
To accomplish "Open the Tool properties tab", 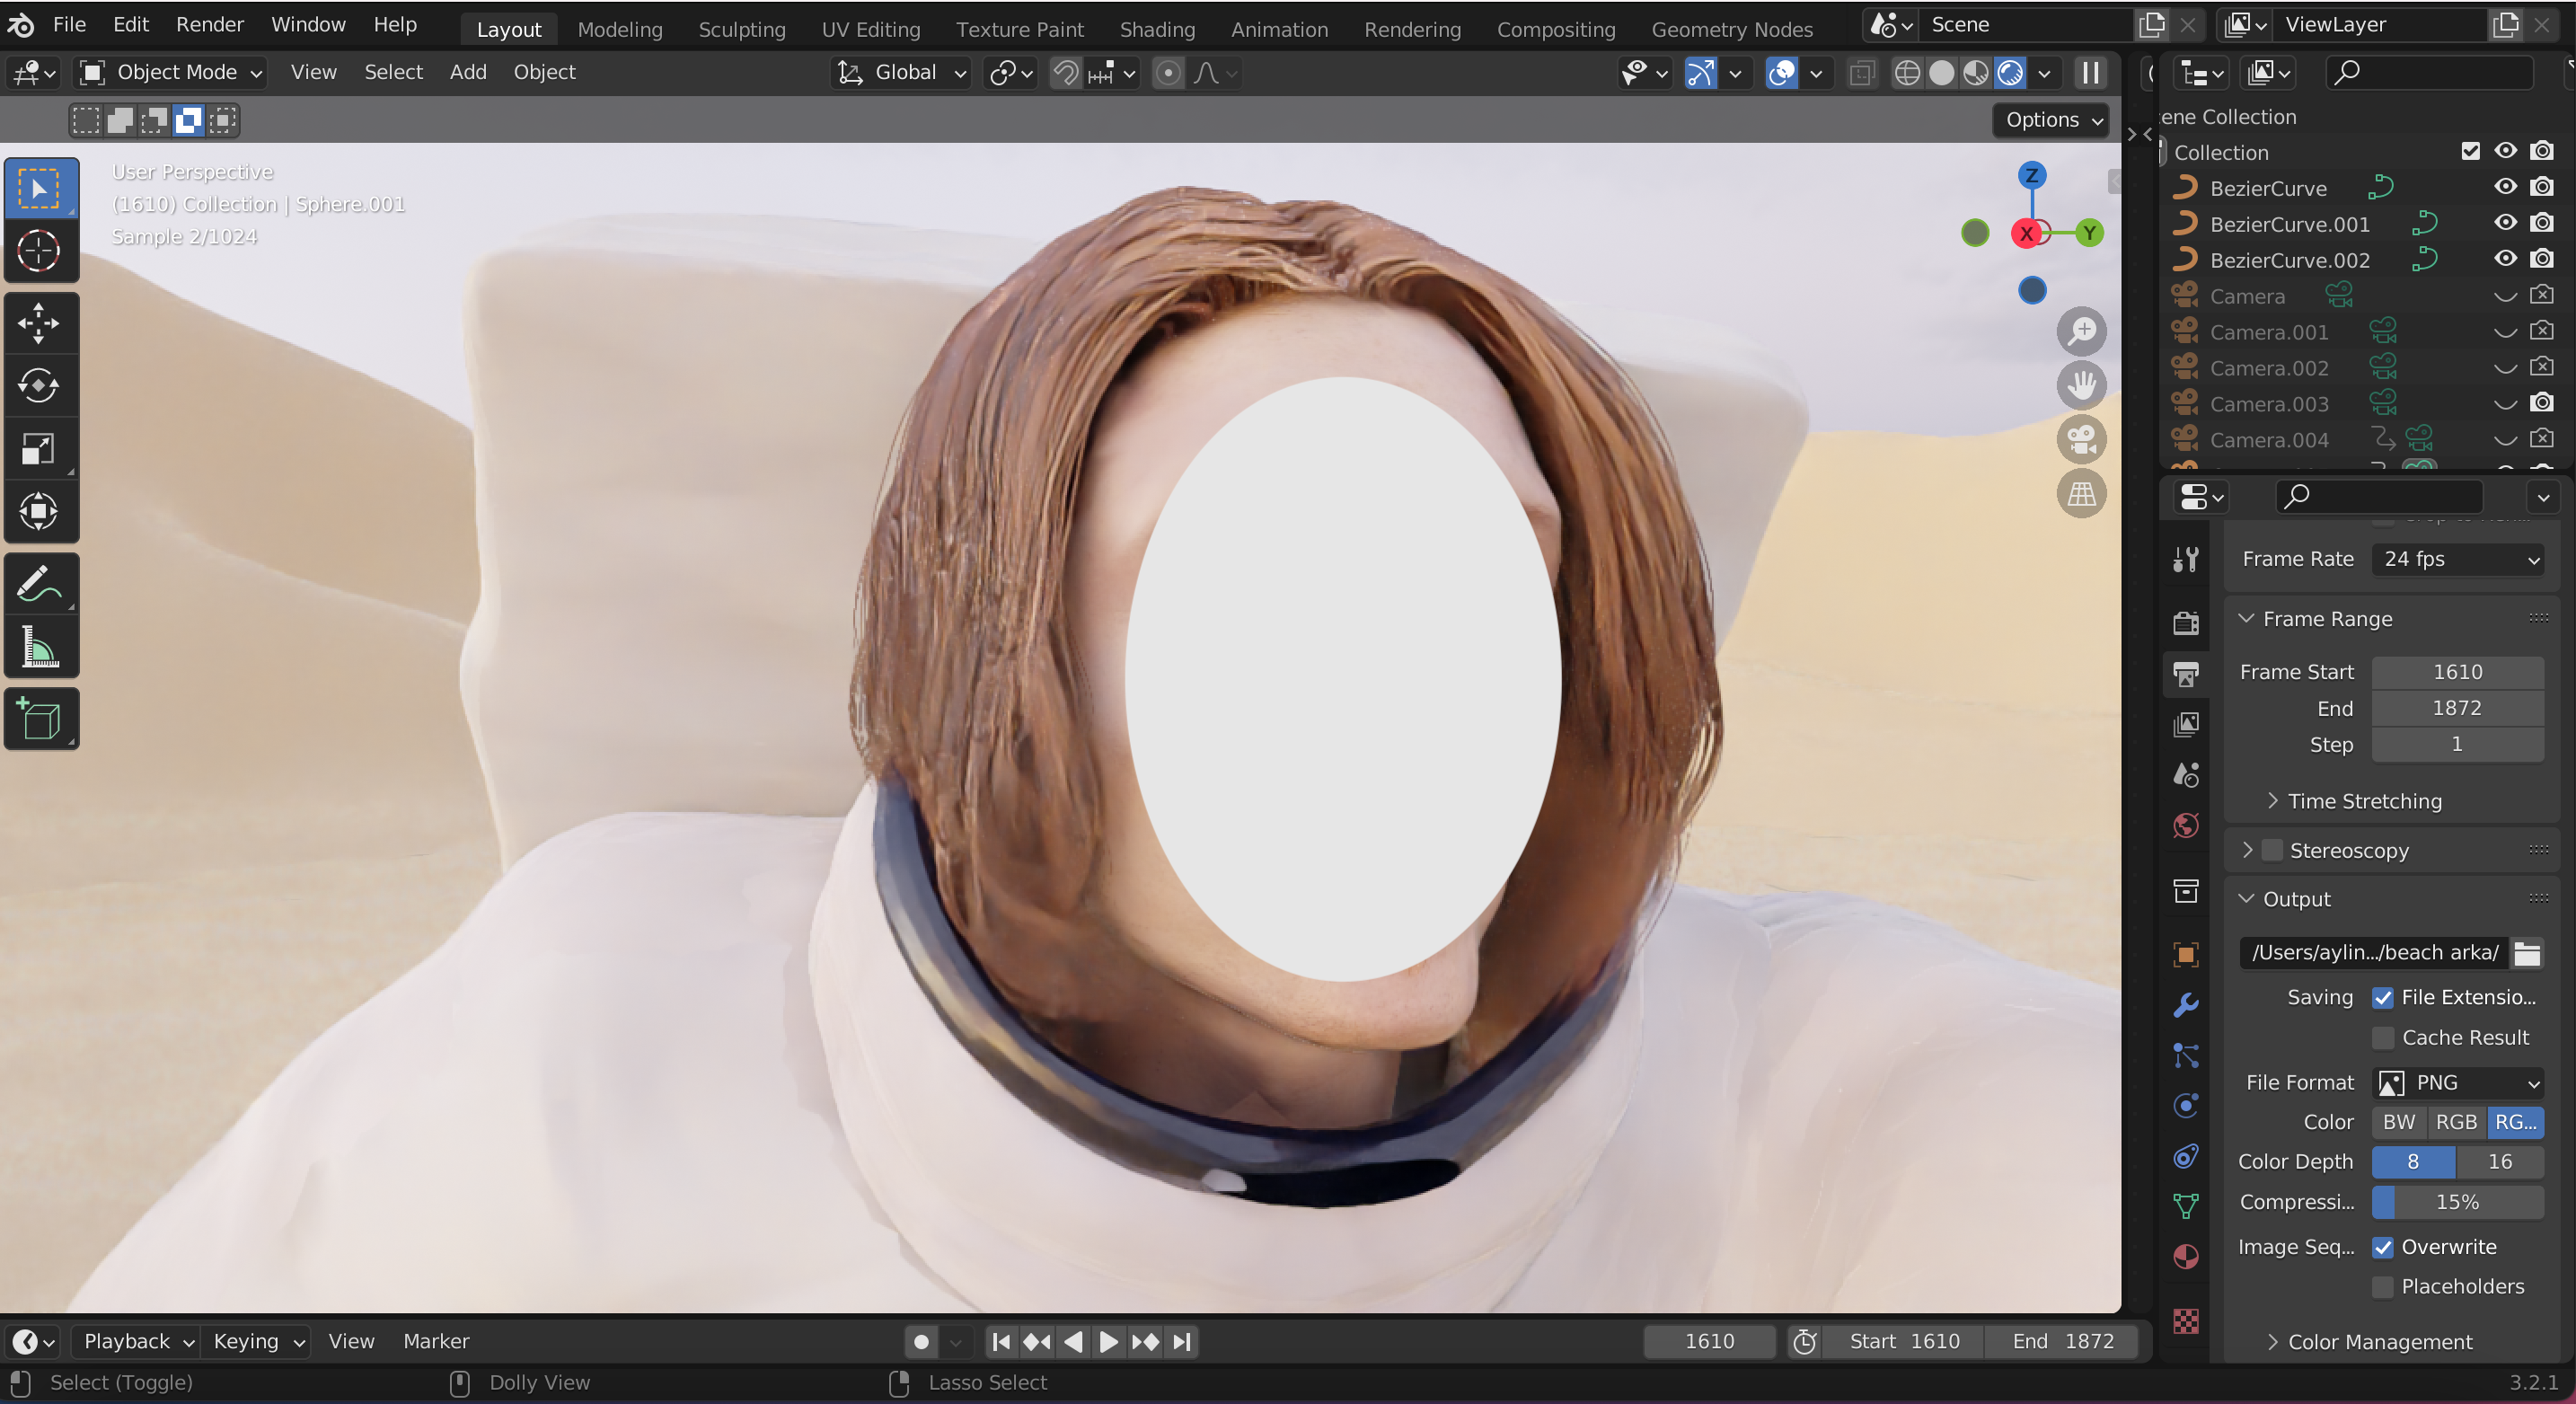I will coord(2186,559).
